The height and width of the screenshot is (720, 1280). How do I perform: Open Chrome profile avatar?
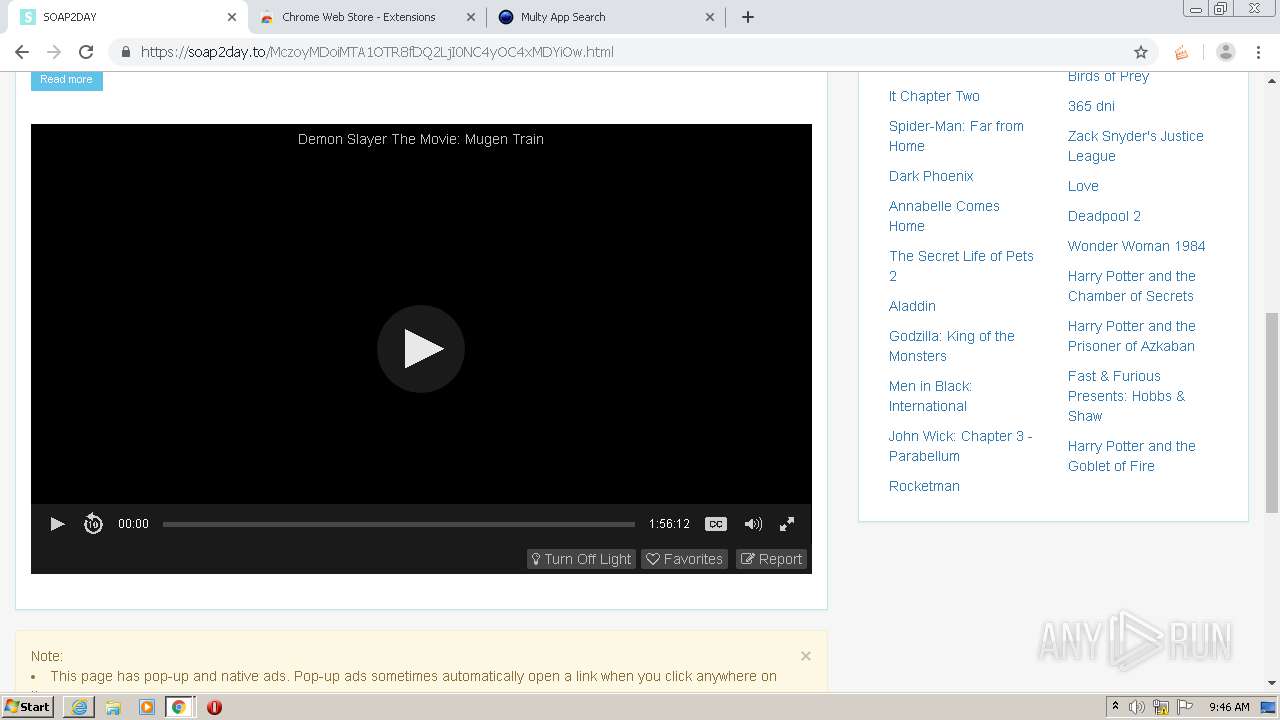(1225, 52)
